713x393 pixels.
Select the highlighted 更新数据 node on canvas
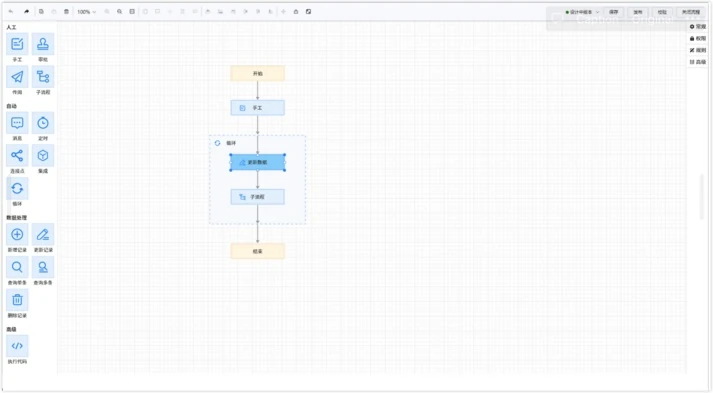pos(258,162)
